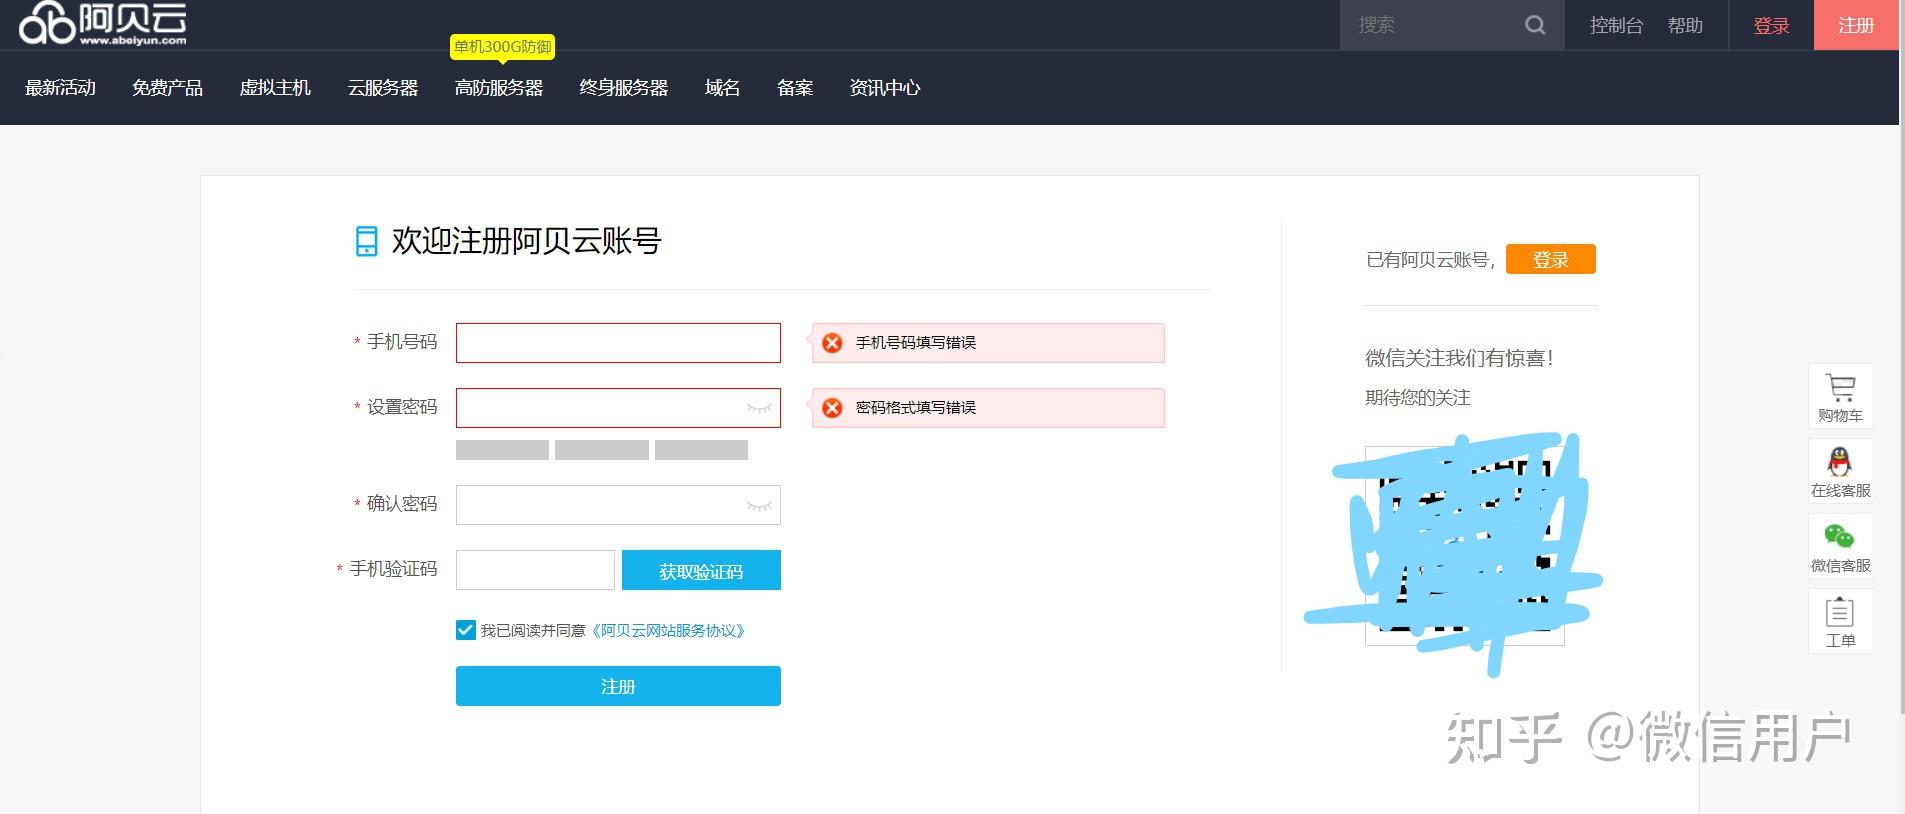Click 获取验证码 button
The image size is (1905, 814).
click(701, 570)
